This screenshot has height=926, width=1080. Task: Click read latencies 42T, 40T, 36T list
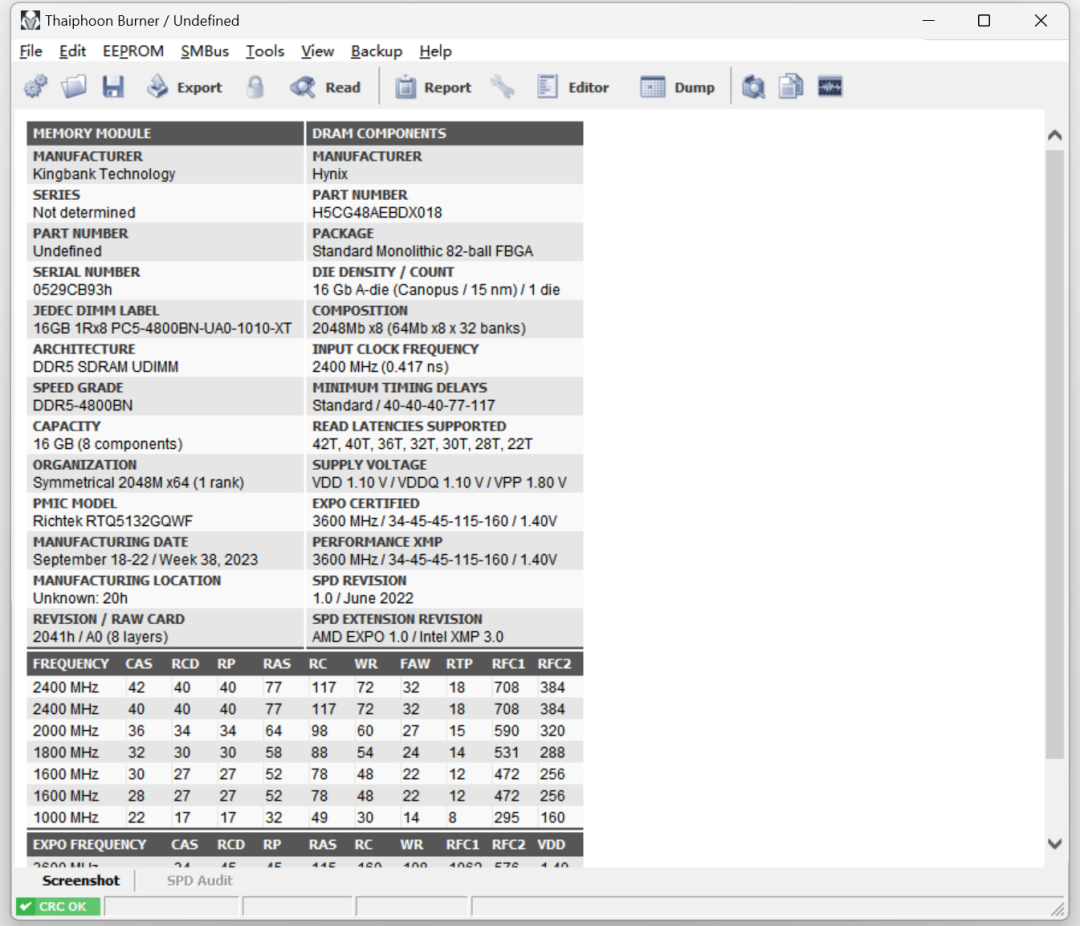tap(422, 444)
